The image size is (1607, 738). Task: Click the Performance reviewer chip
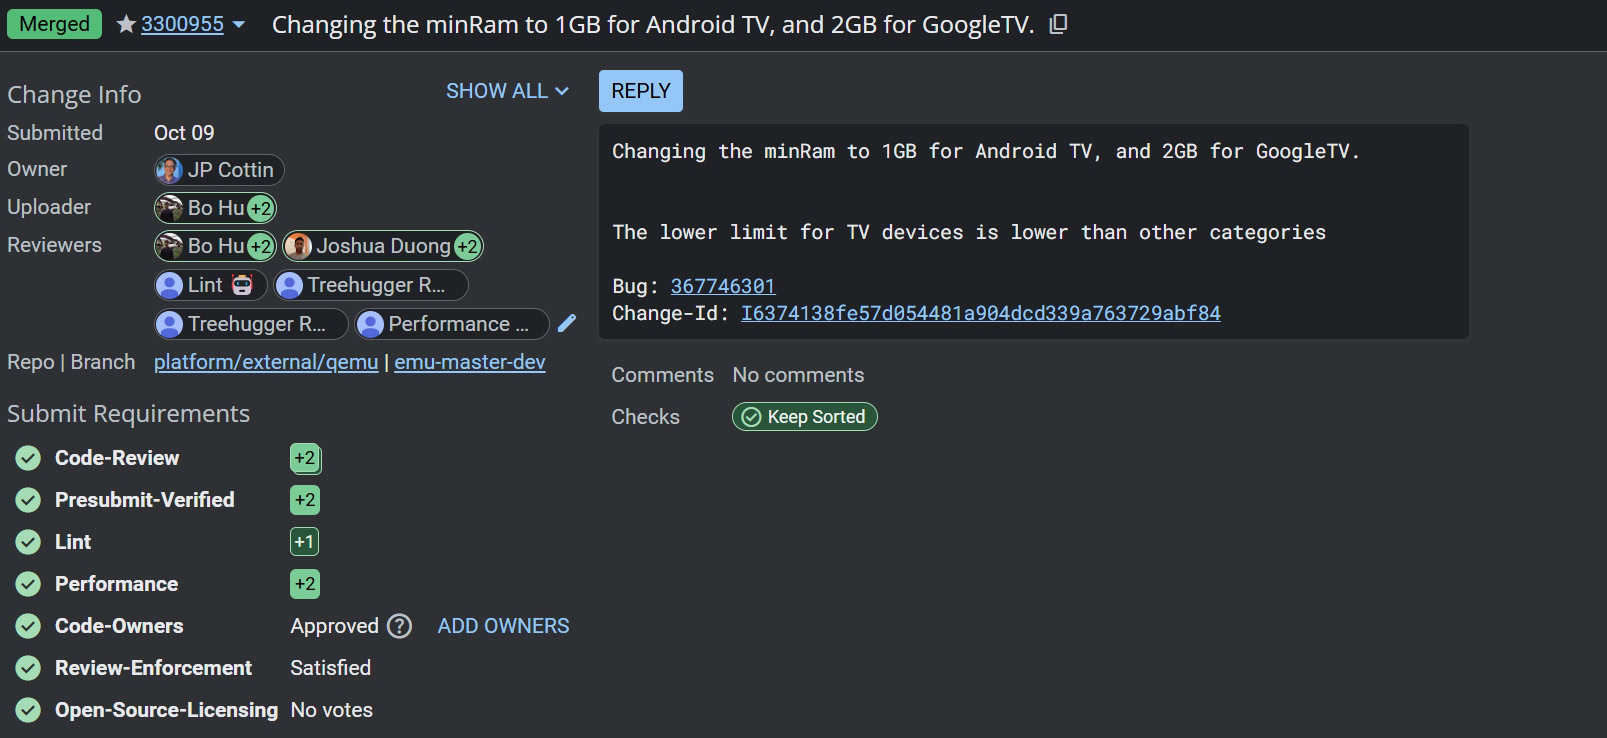(x=452, y=324)
